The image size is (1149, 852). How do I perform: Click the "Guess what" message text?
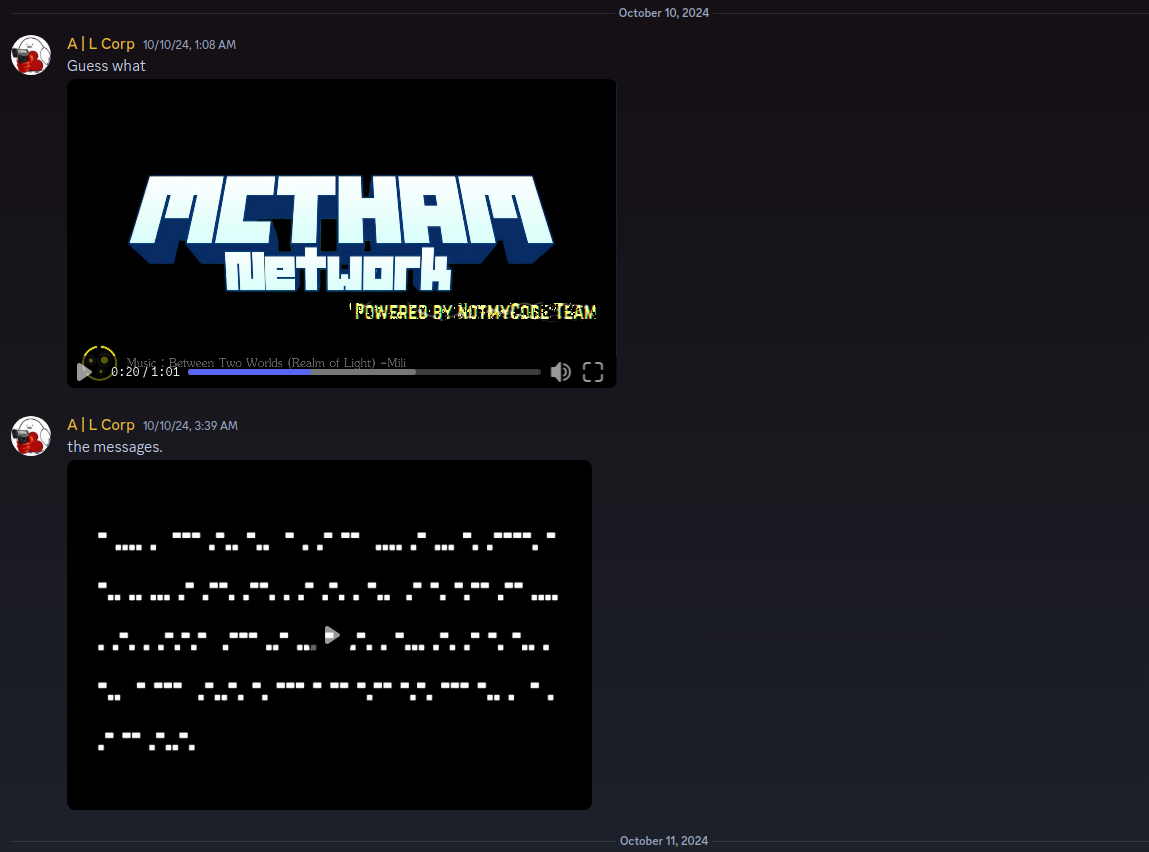click(106, 66)
